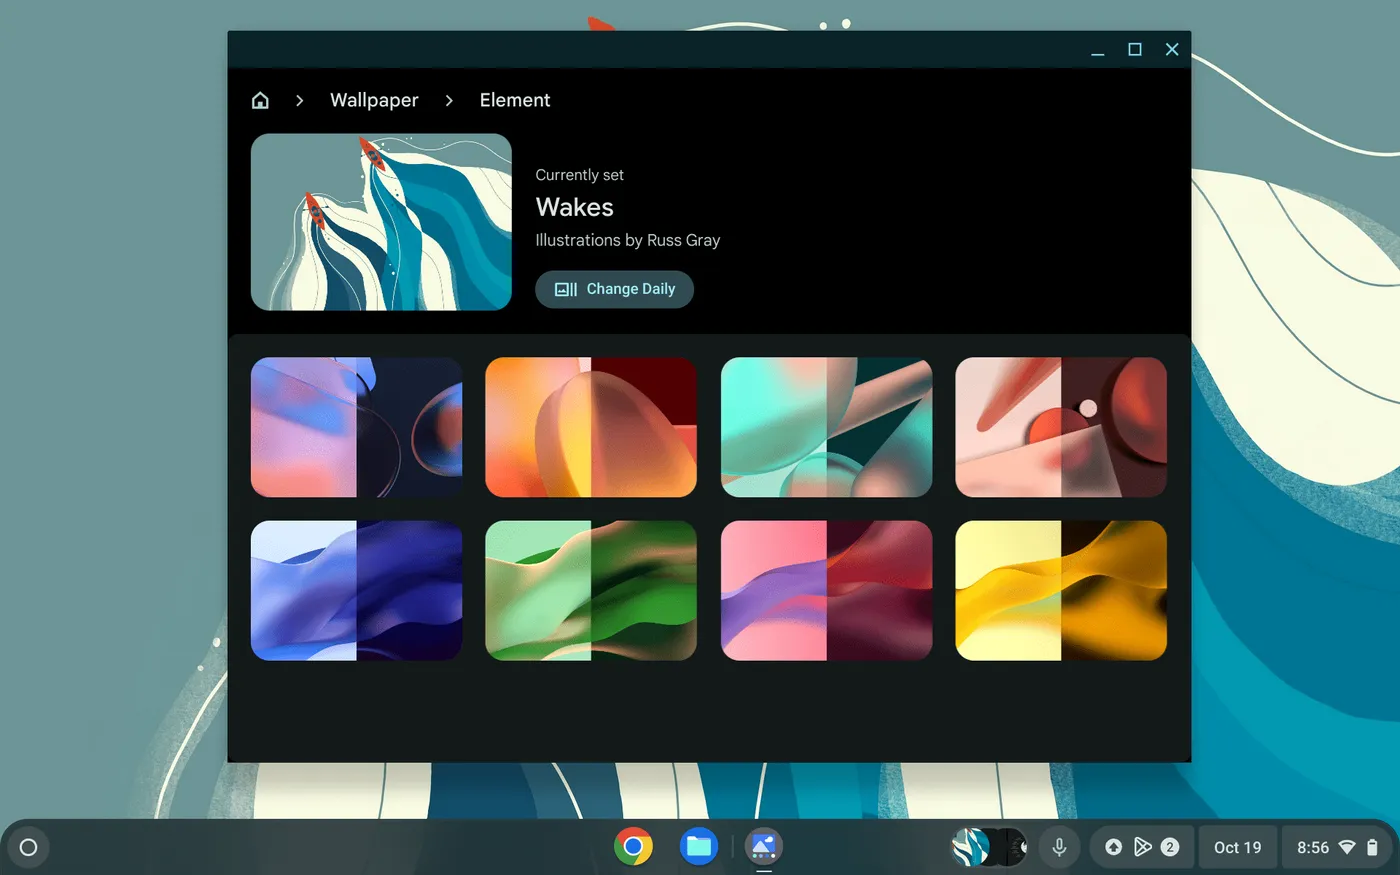Viewport: 1400px width, 875px height.
Task: Click the battery status icon
Action: 1372,847
